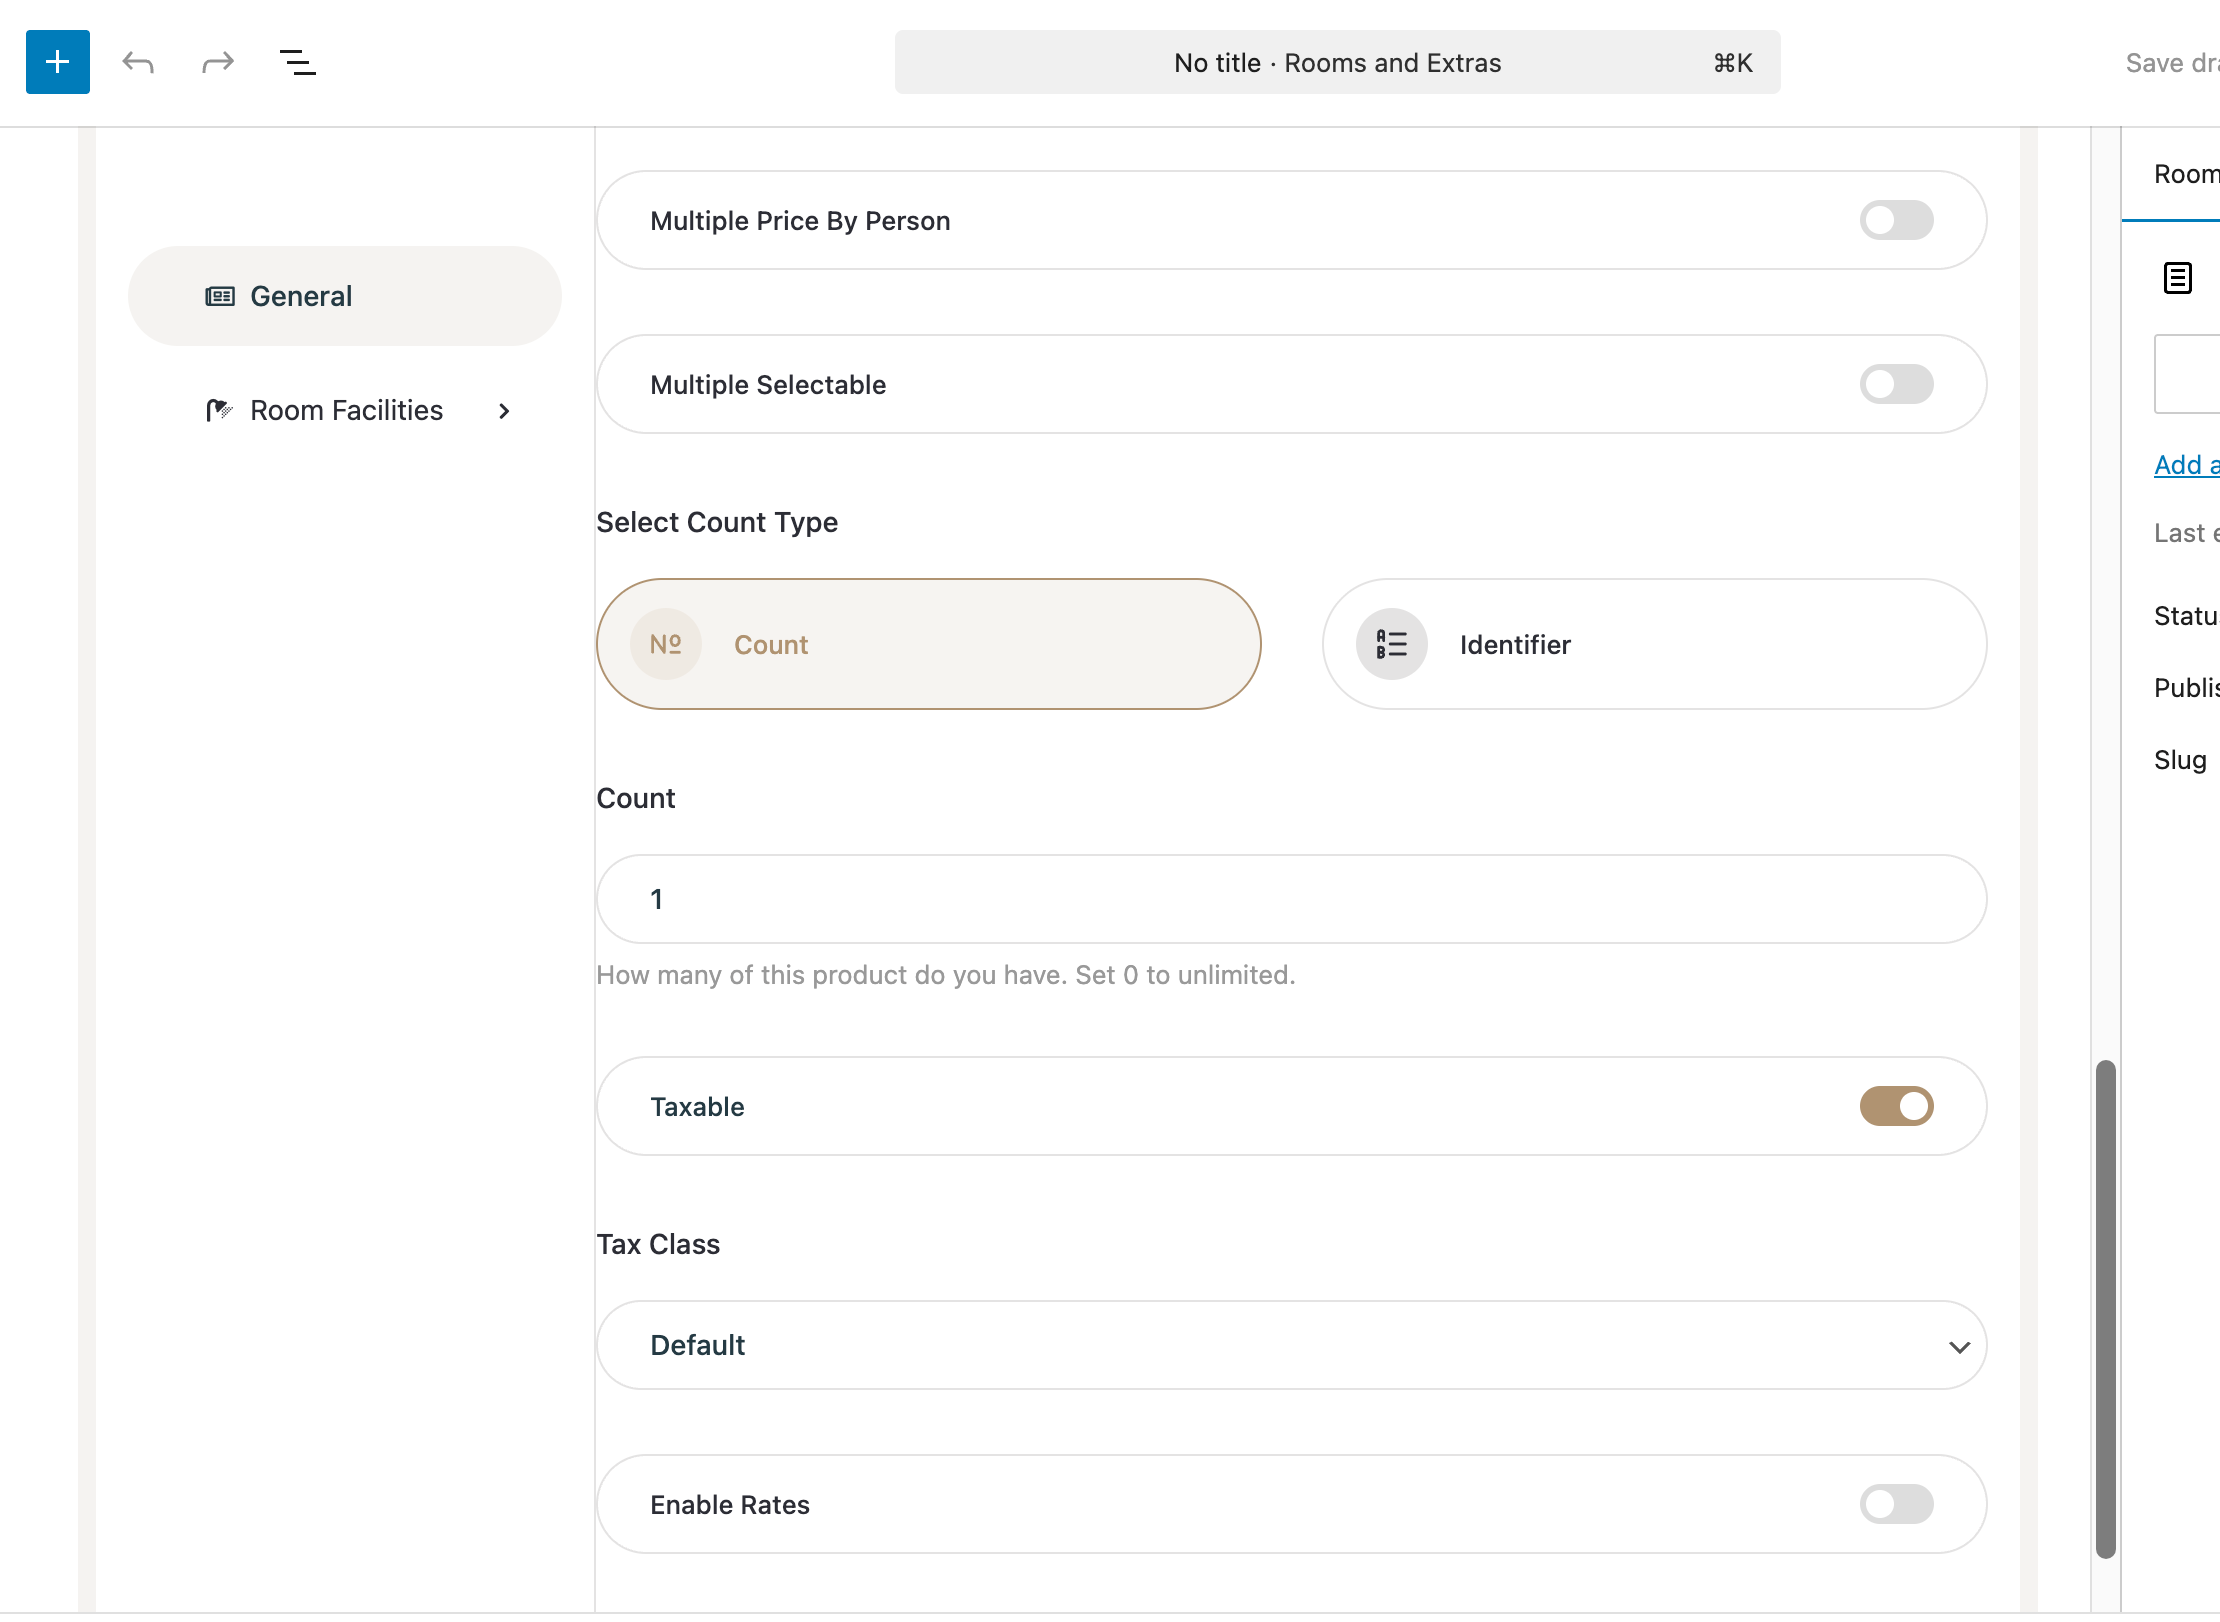
Task: Click the document page icon in sidebar
Action: 2177,278
